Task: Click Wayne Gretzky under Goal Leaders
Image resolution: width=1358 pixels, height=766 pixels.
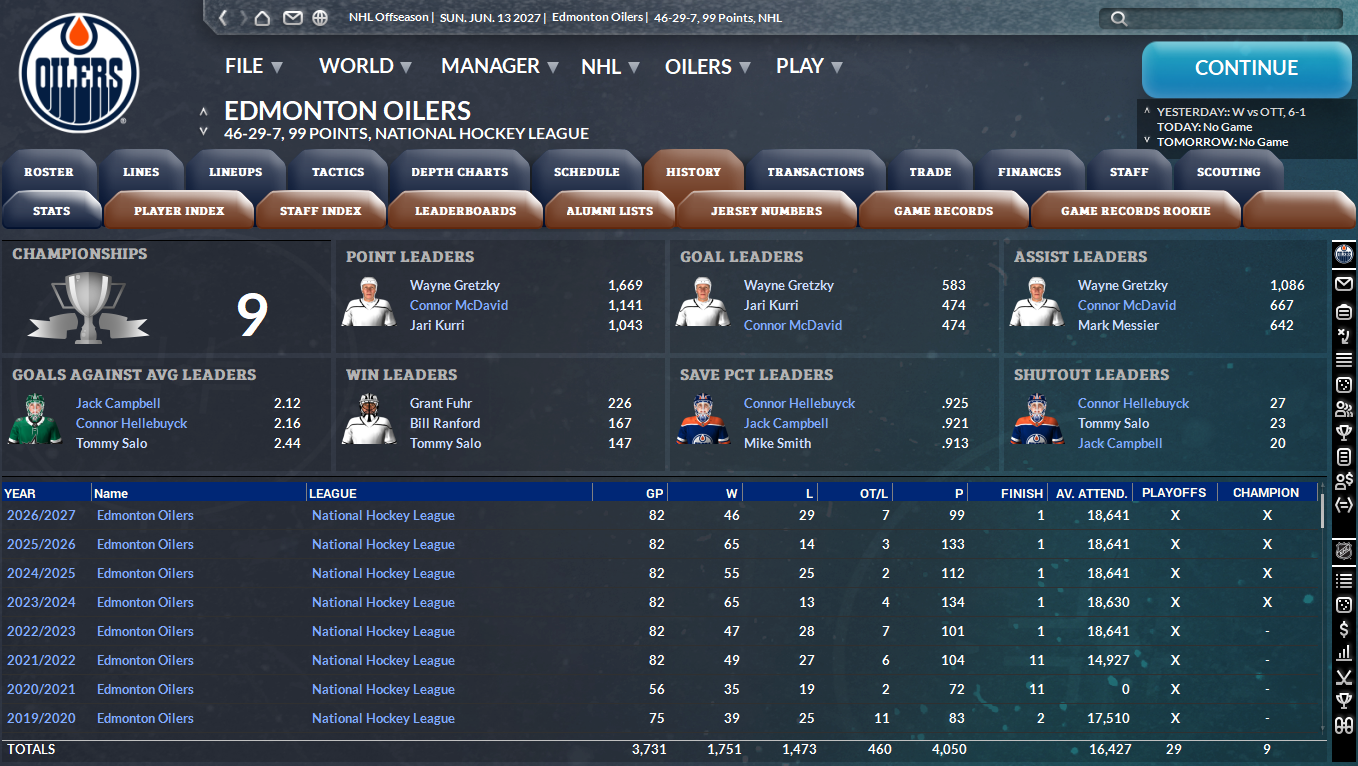Action: pyautogui.click(x=789, y=285)
